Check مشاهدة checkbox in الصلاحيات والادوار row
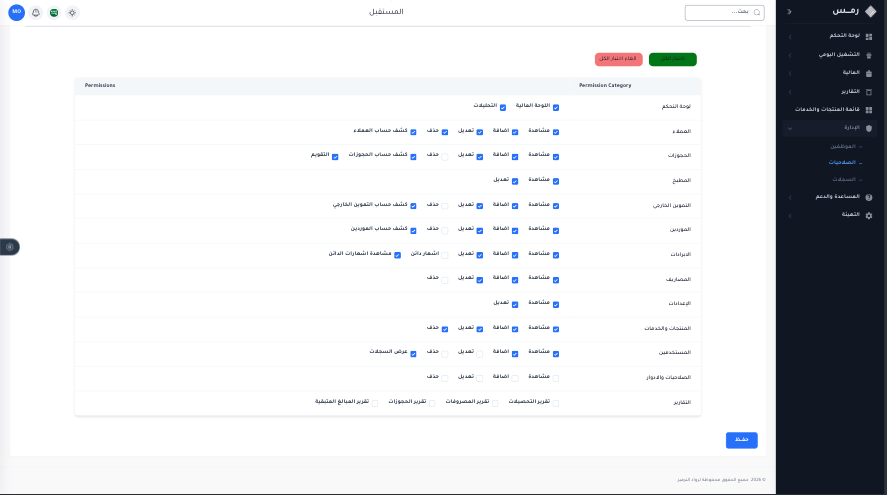This screenshot has height=495, width=887. [x=556, y=378]
